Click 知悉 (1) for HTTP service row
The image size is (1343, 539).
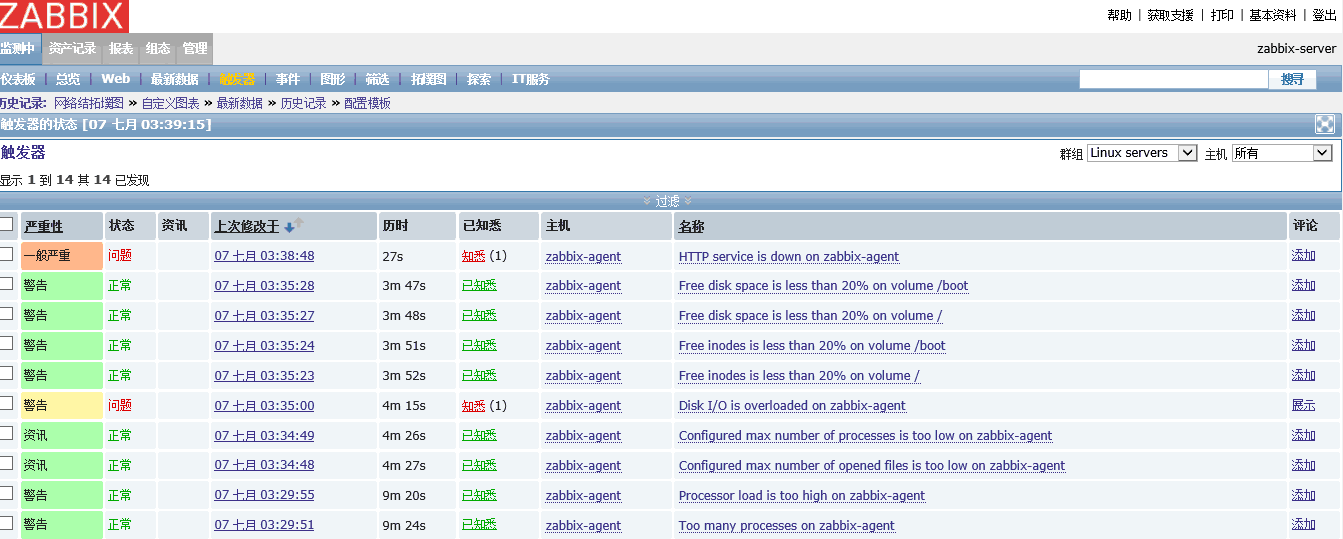pyautogui.click(x=484, y=256)
